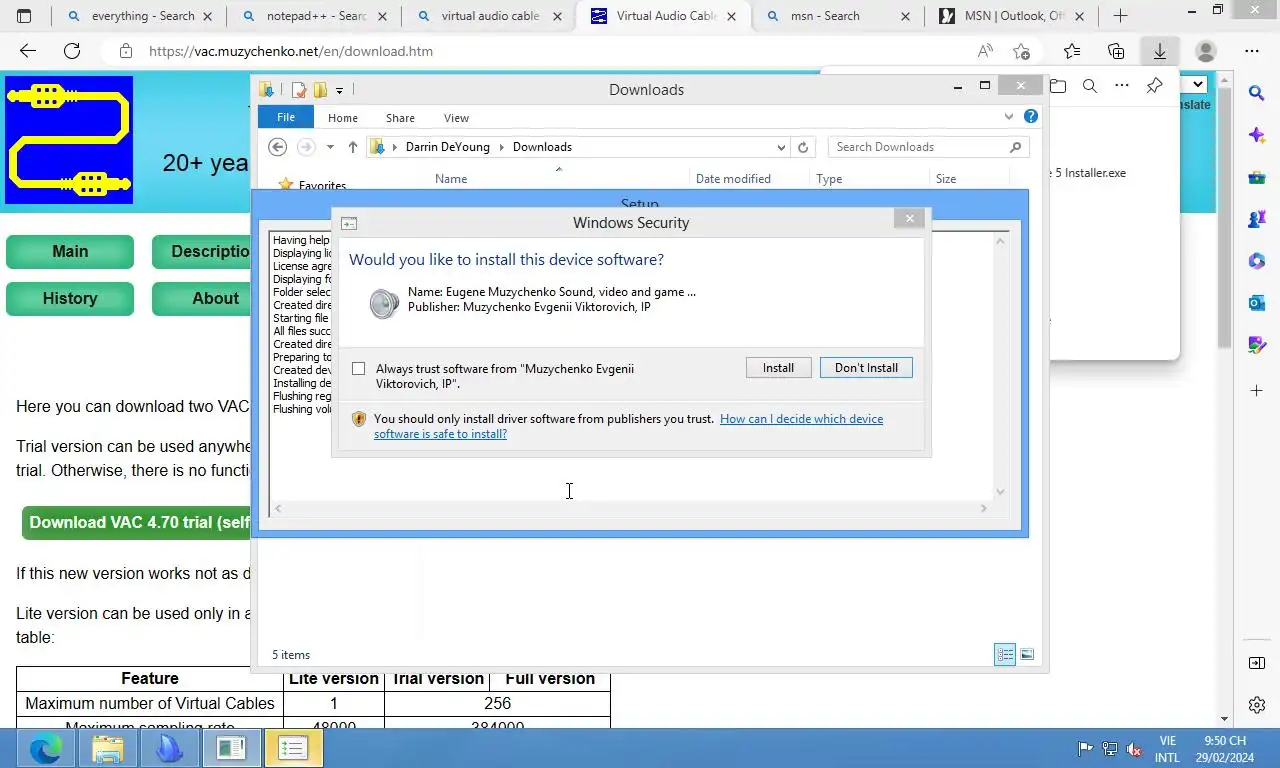Click Download VAC 4.70 trial button
Image resolution: width=1280 pixels, height=768 pixels.
137,523
